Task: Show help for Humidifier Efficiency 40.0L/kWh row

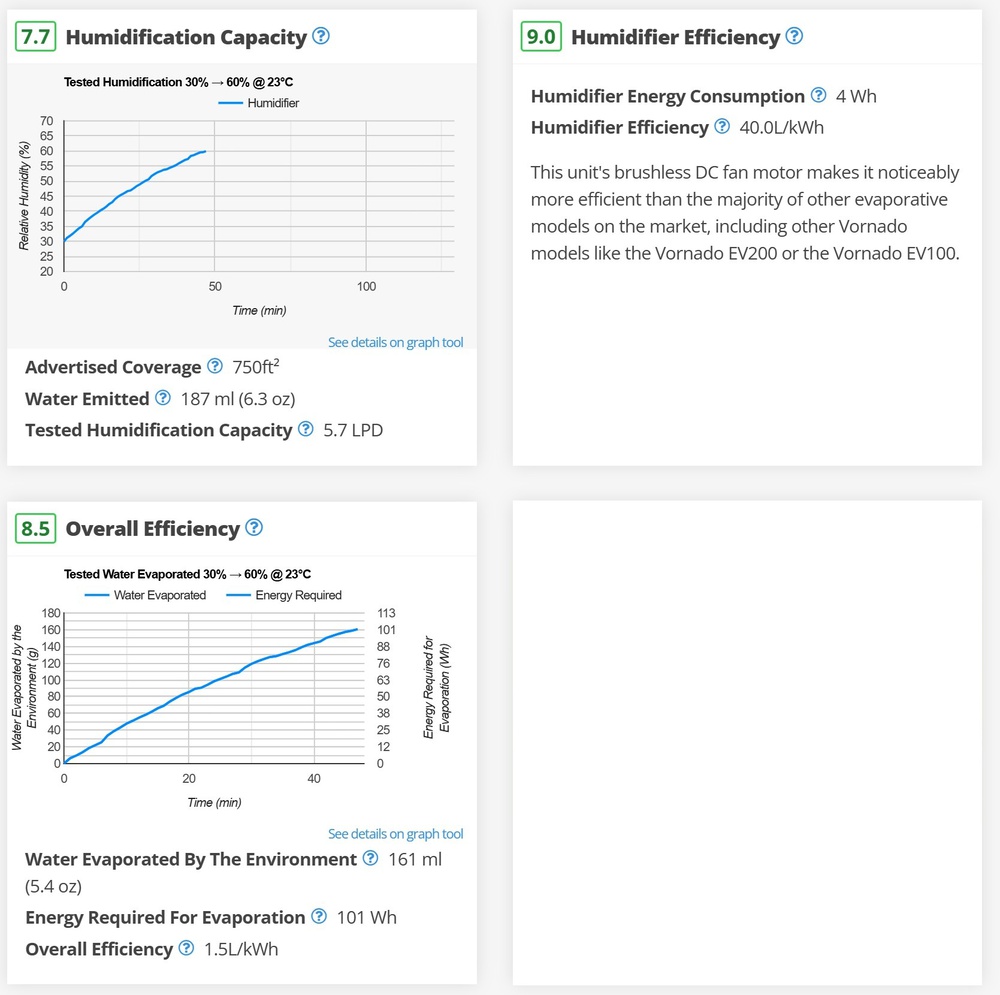Action: click(722, 126)
